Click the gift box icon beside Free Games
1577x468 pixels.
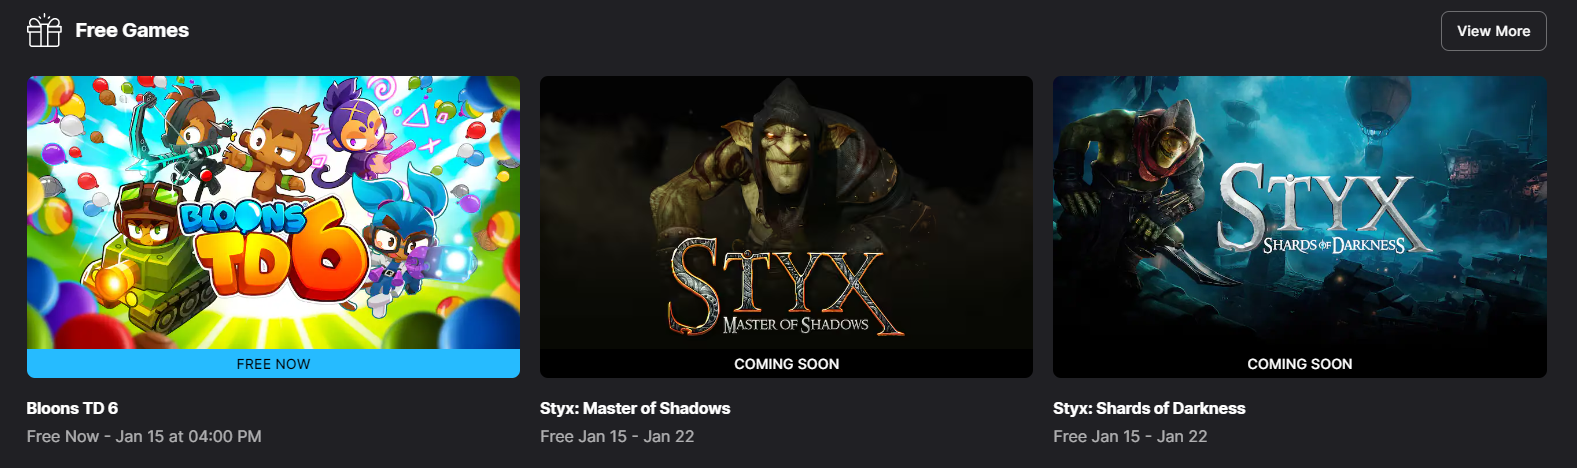(44, 31)
